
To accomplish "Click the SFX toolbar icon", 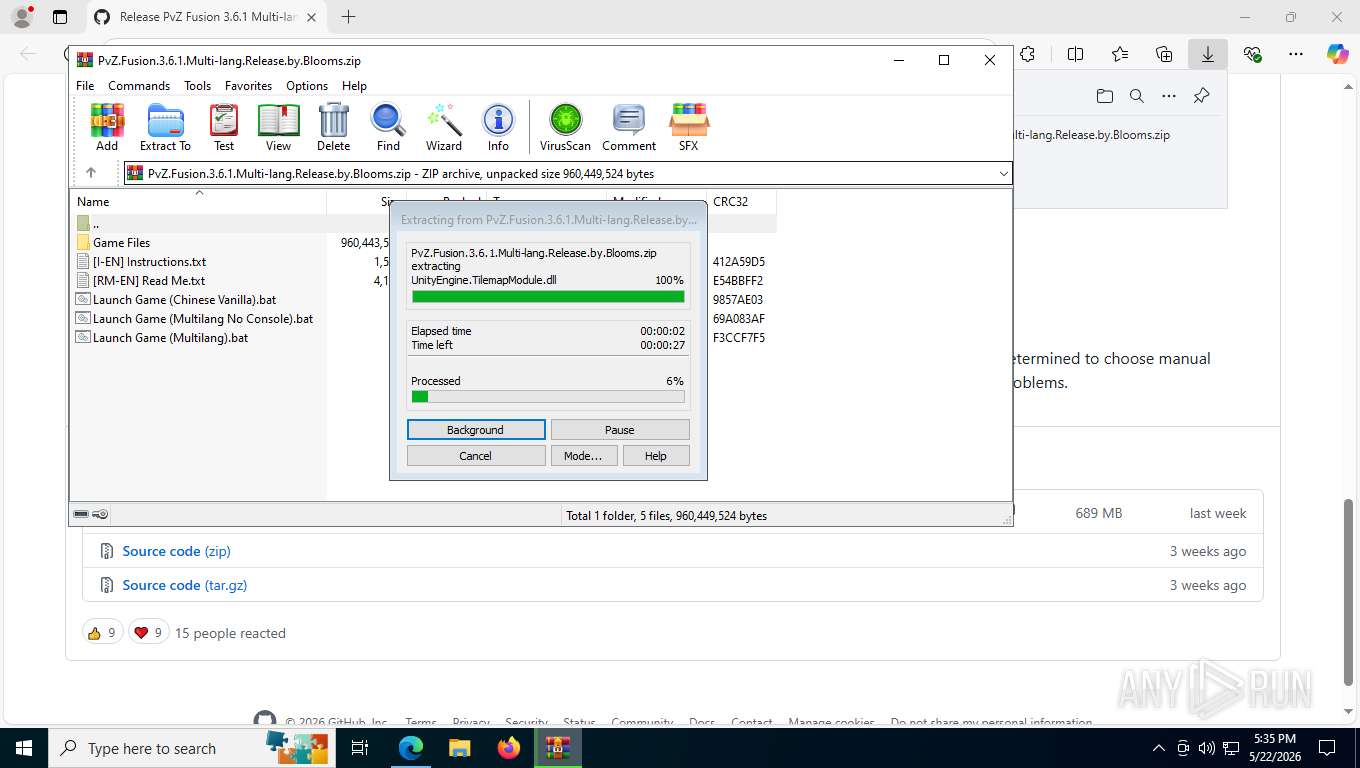I will (x=688, y=127).
